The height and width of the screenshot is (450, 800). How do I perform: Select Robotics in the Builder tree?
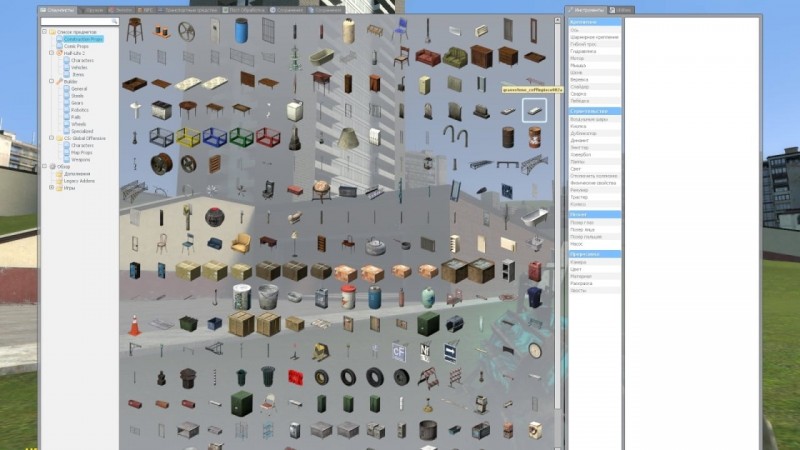click(x=79, y=109)
